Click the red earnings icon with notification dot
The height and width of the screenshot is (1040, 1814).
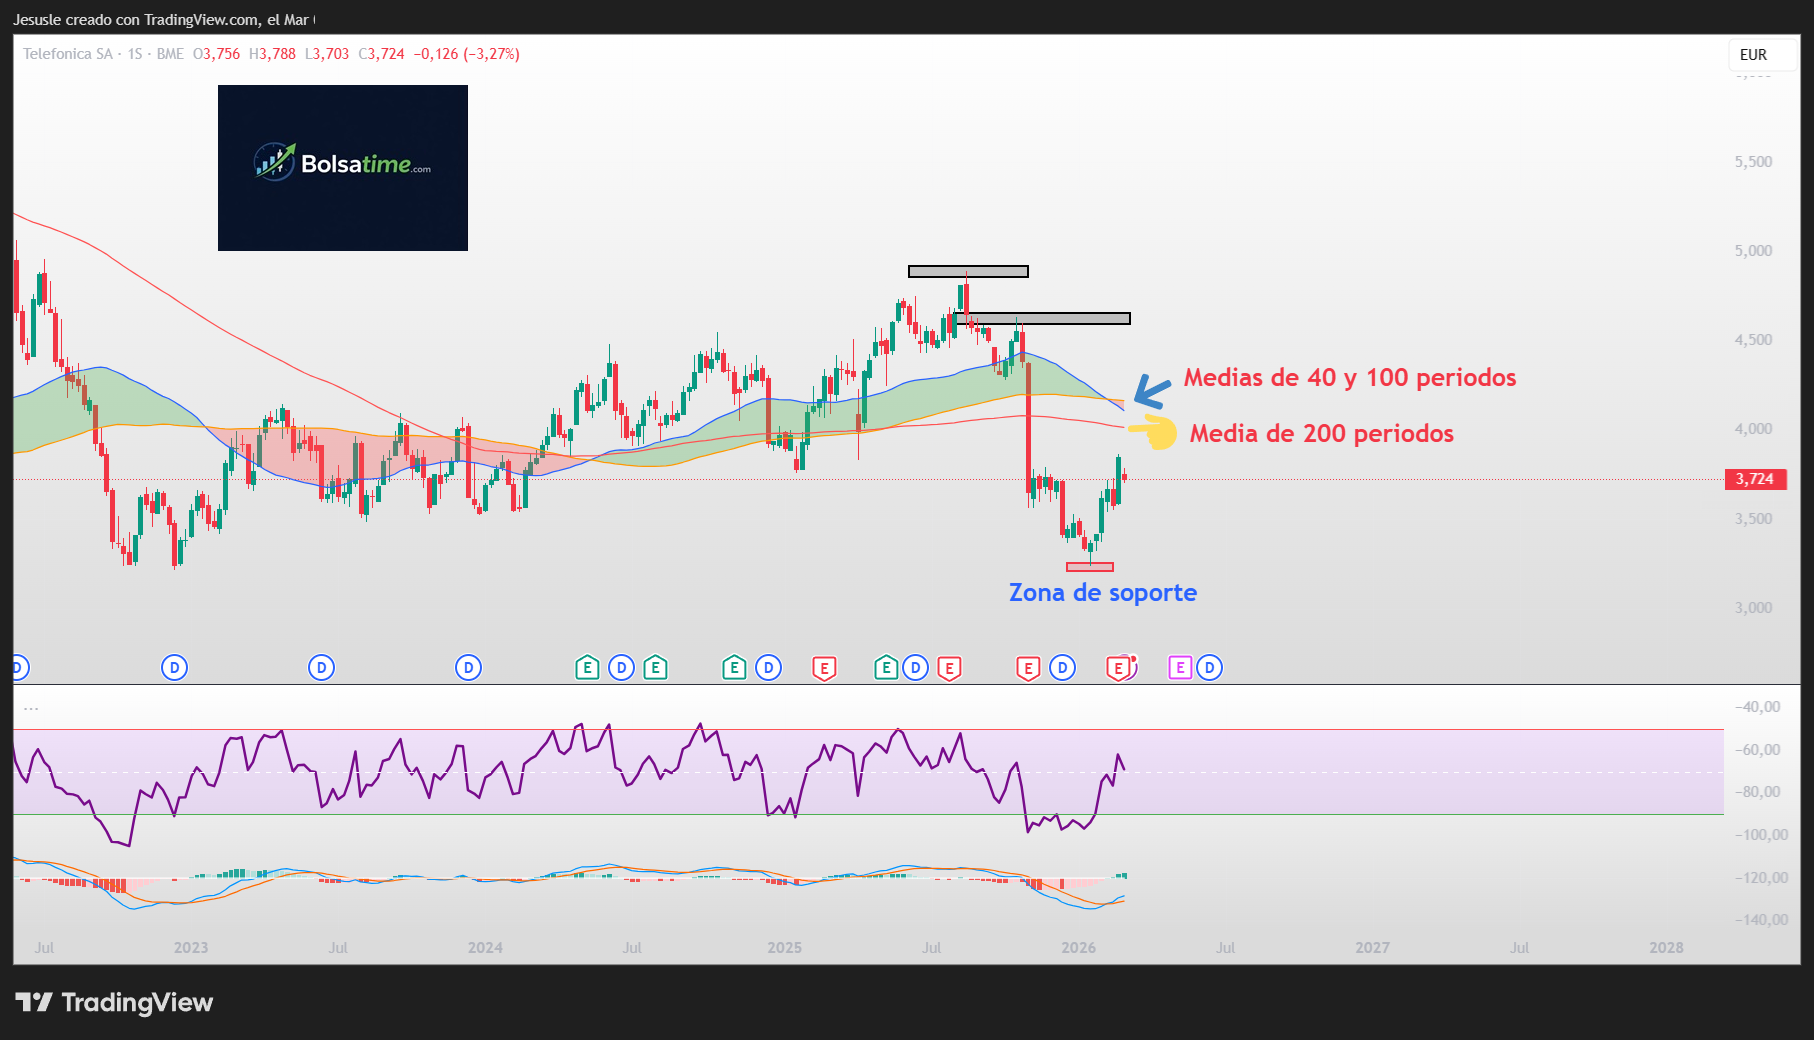1121,667
